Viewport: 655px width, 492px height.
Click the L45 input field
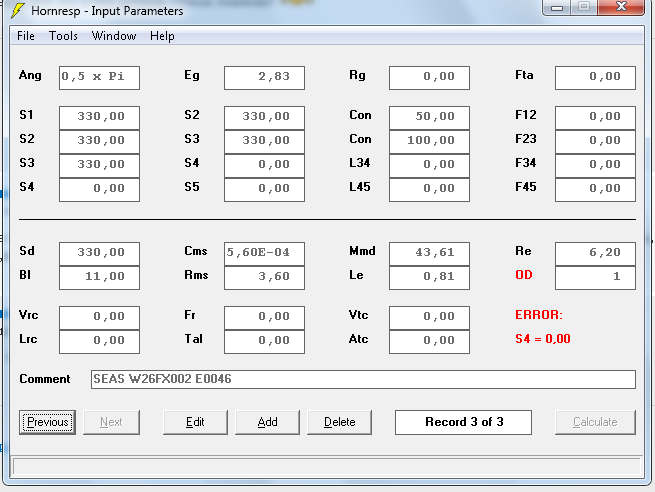pos(429,190)
